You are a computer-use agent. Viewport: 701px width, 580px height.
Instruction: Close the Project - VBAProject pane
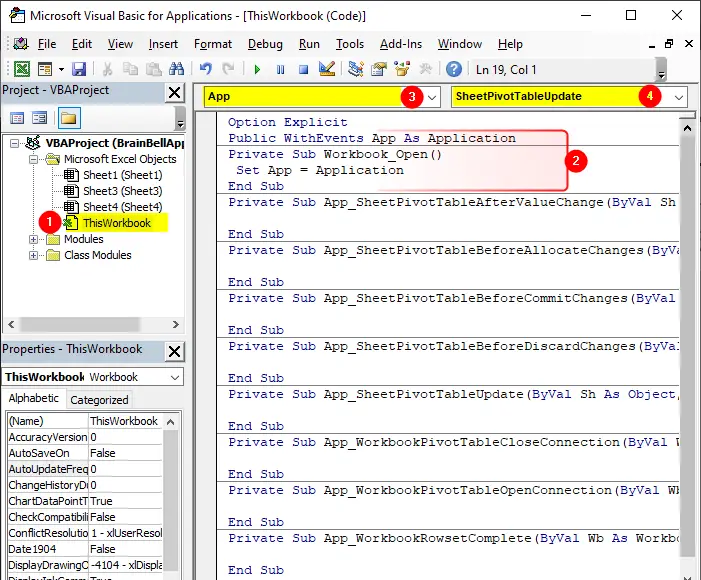tap(174, 93)
